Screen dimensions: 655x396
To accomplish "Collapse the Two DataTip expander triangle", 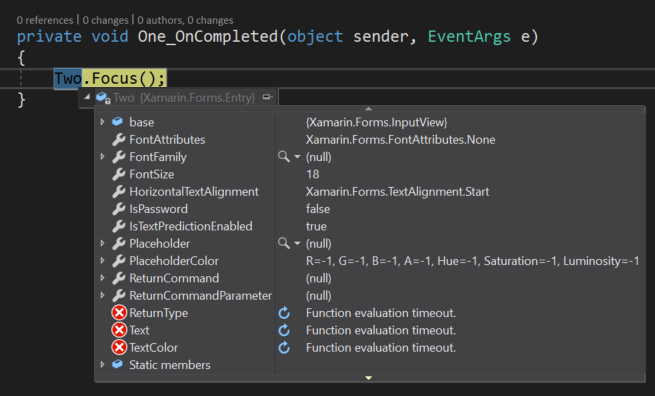I will [x=87, y=97].
